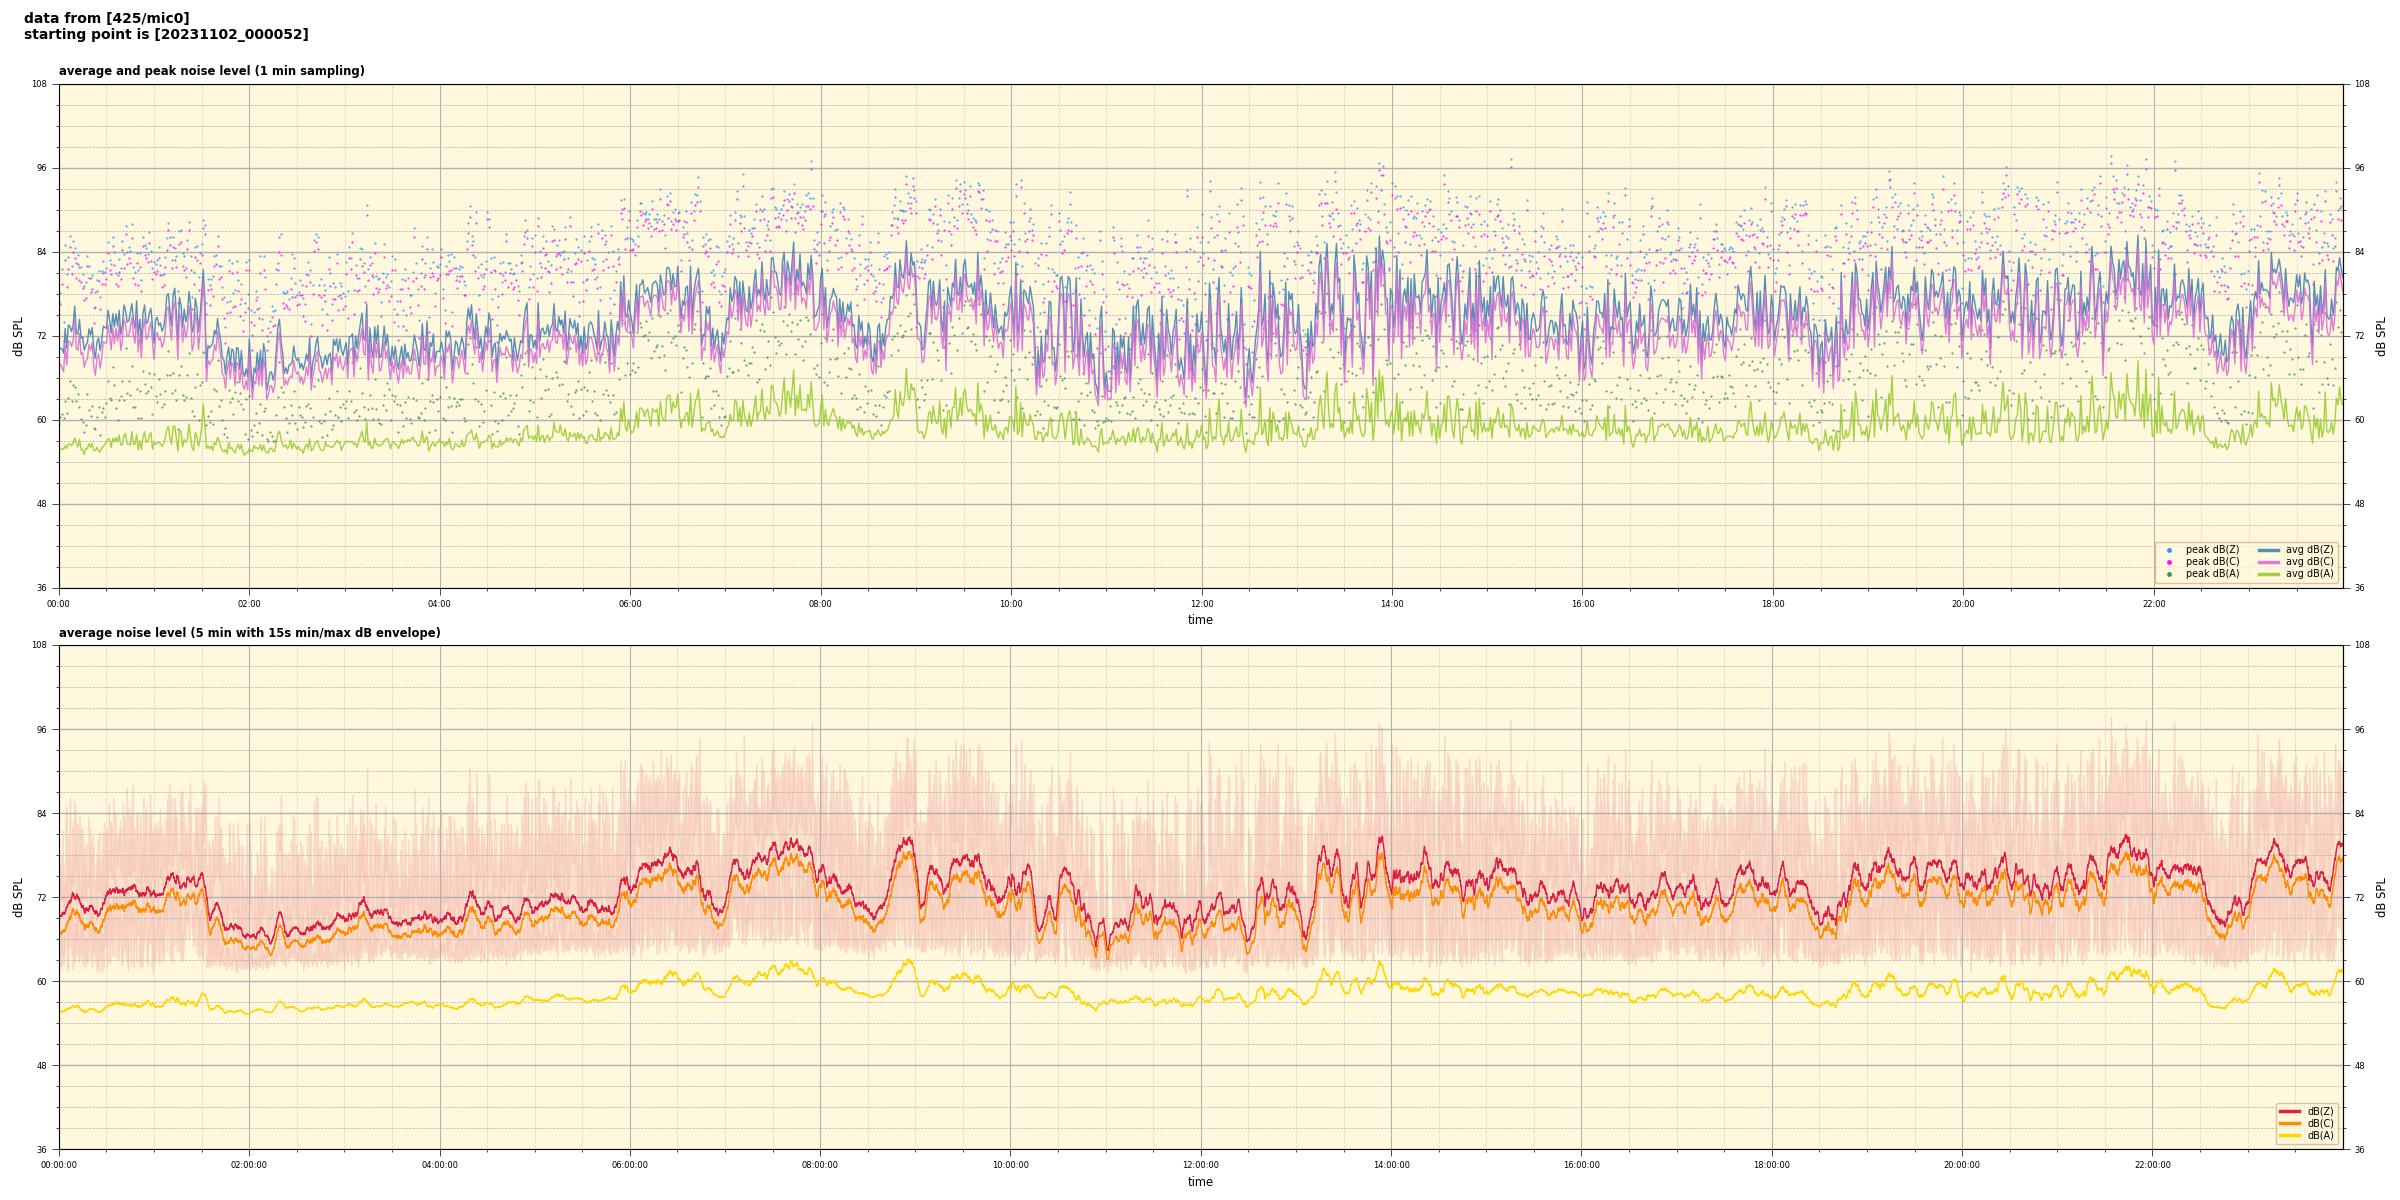Click the 06:00 tick label on top chart
2400x1200 pixels.
coord(630,604)
